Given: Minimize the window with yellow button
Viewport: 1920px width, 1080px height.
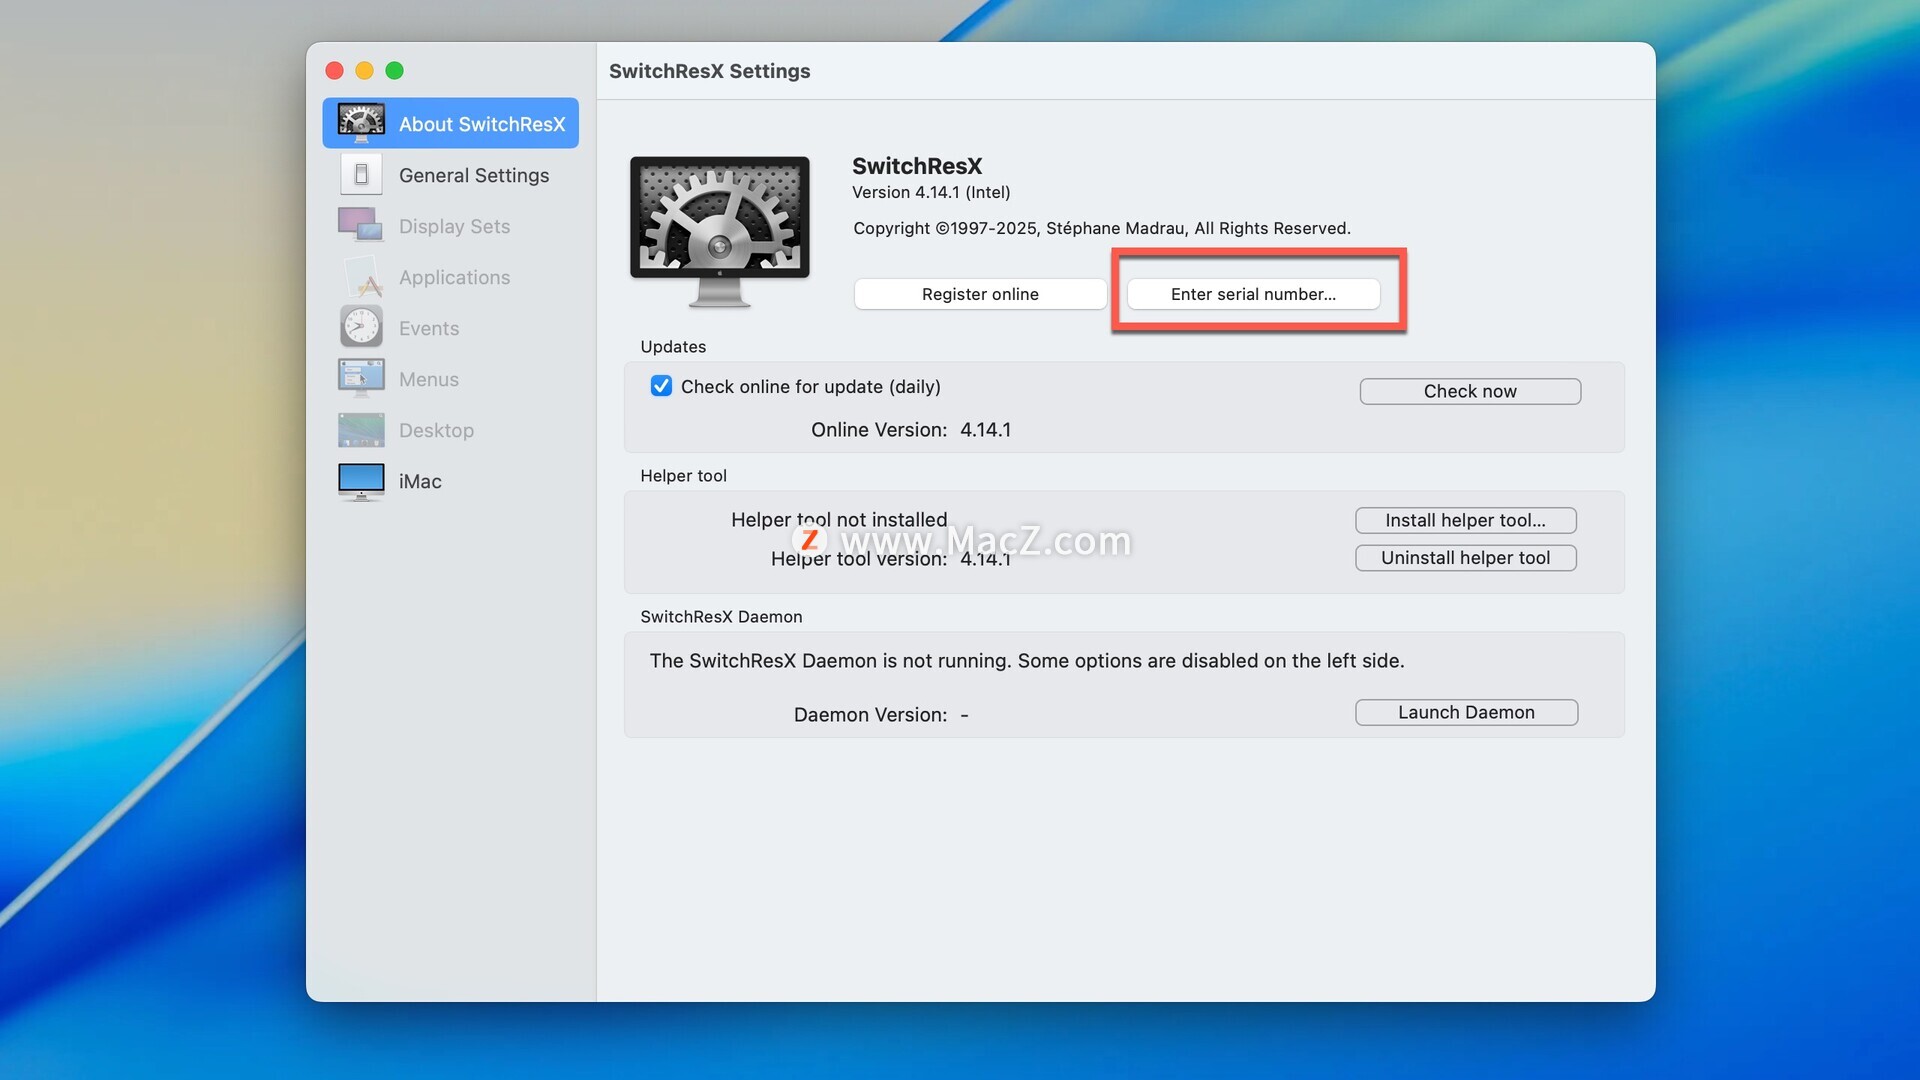Looking at the screenshot, I should (365, 70).
